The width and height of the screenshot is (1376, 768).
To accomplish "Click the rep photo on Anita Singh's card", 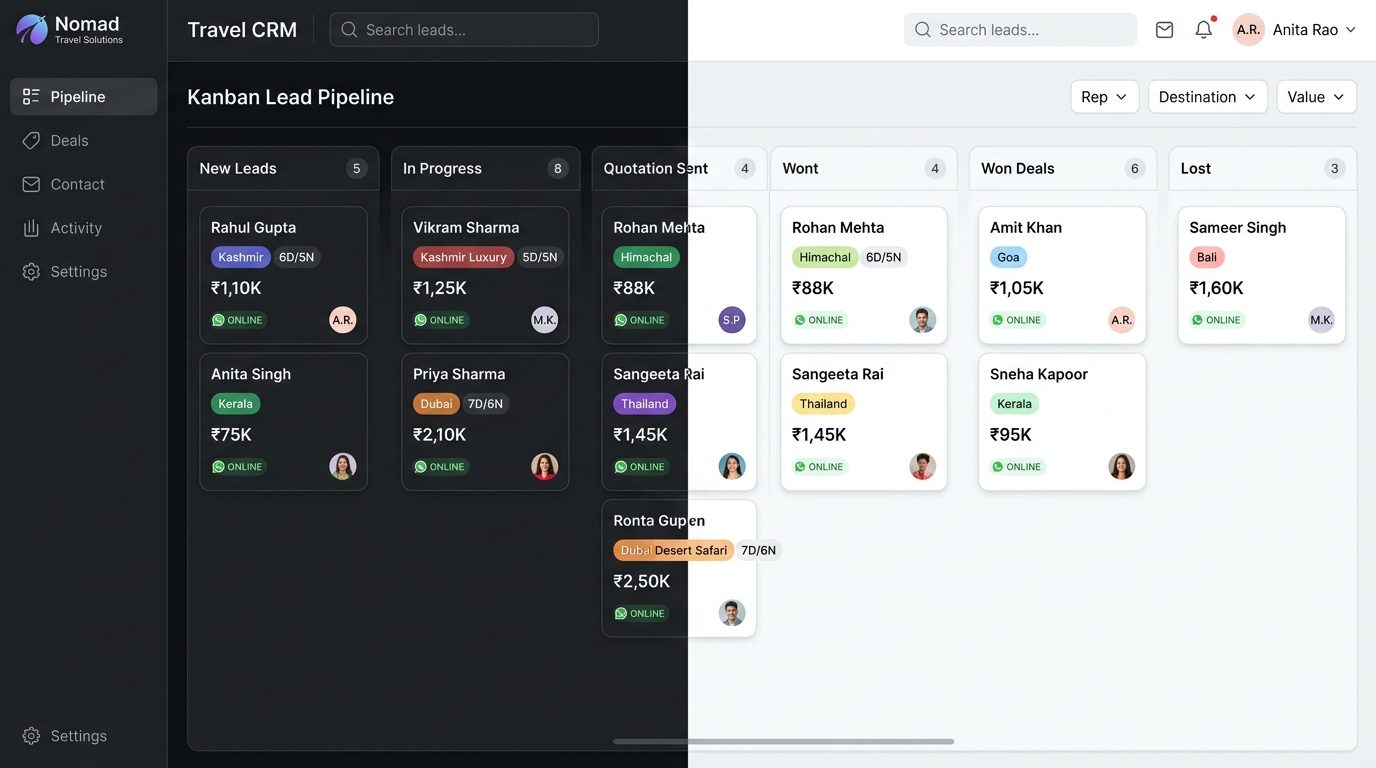I will (x=343, y=467).
